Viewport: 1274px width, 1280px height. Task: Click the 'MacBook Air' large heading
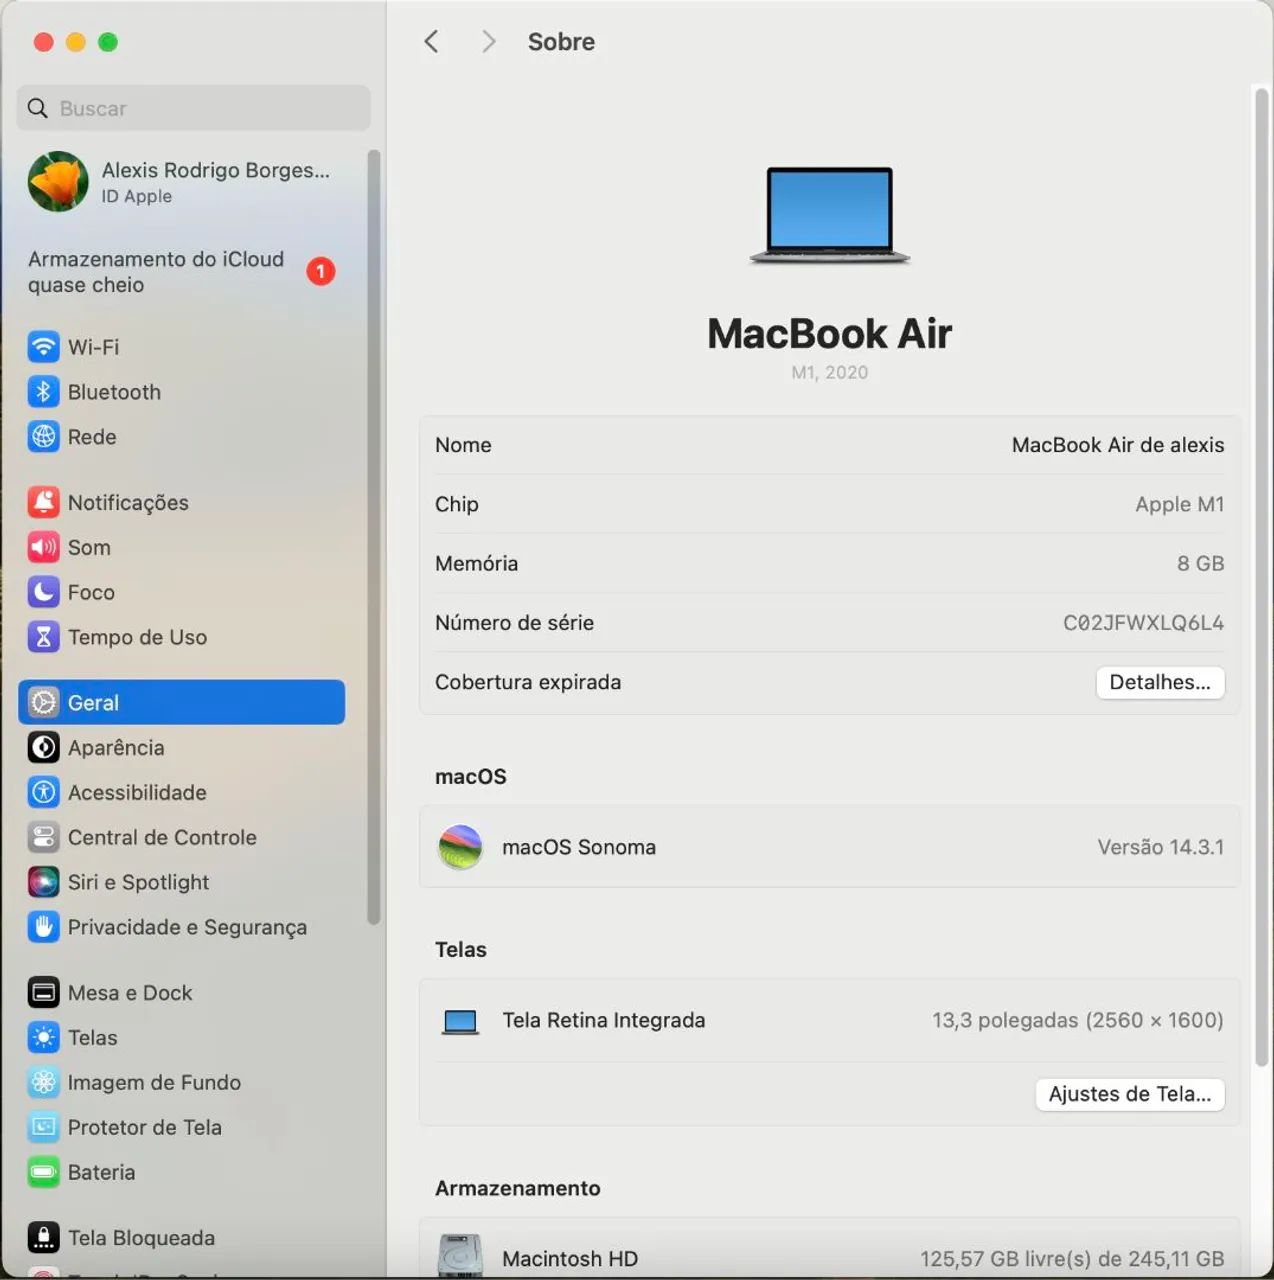830,333
